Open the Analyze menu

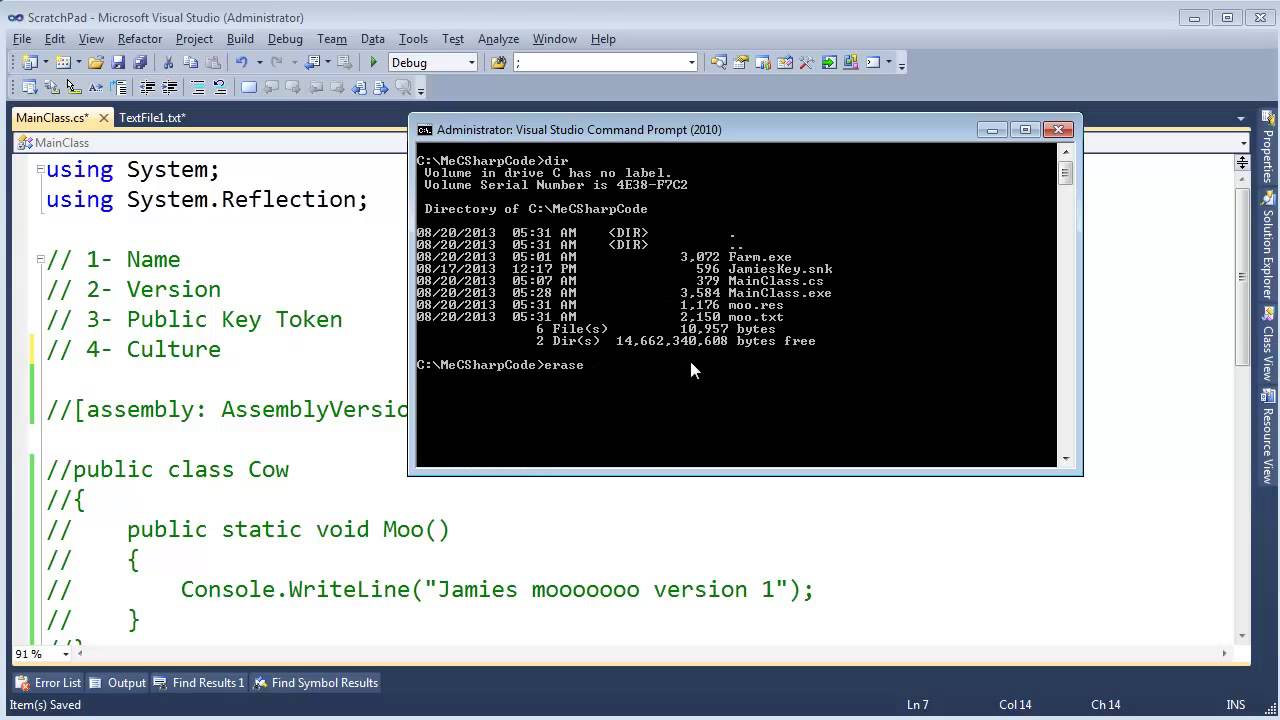point(498,39)
